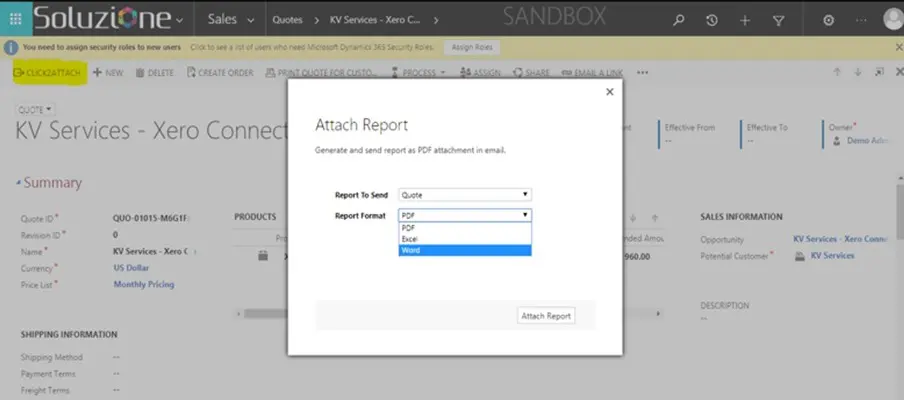
Task: Click the Assign Roles button
Action: (x=472, y=48)
